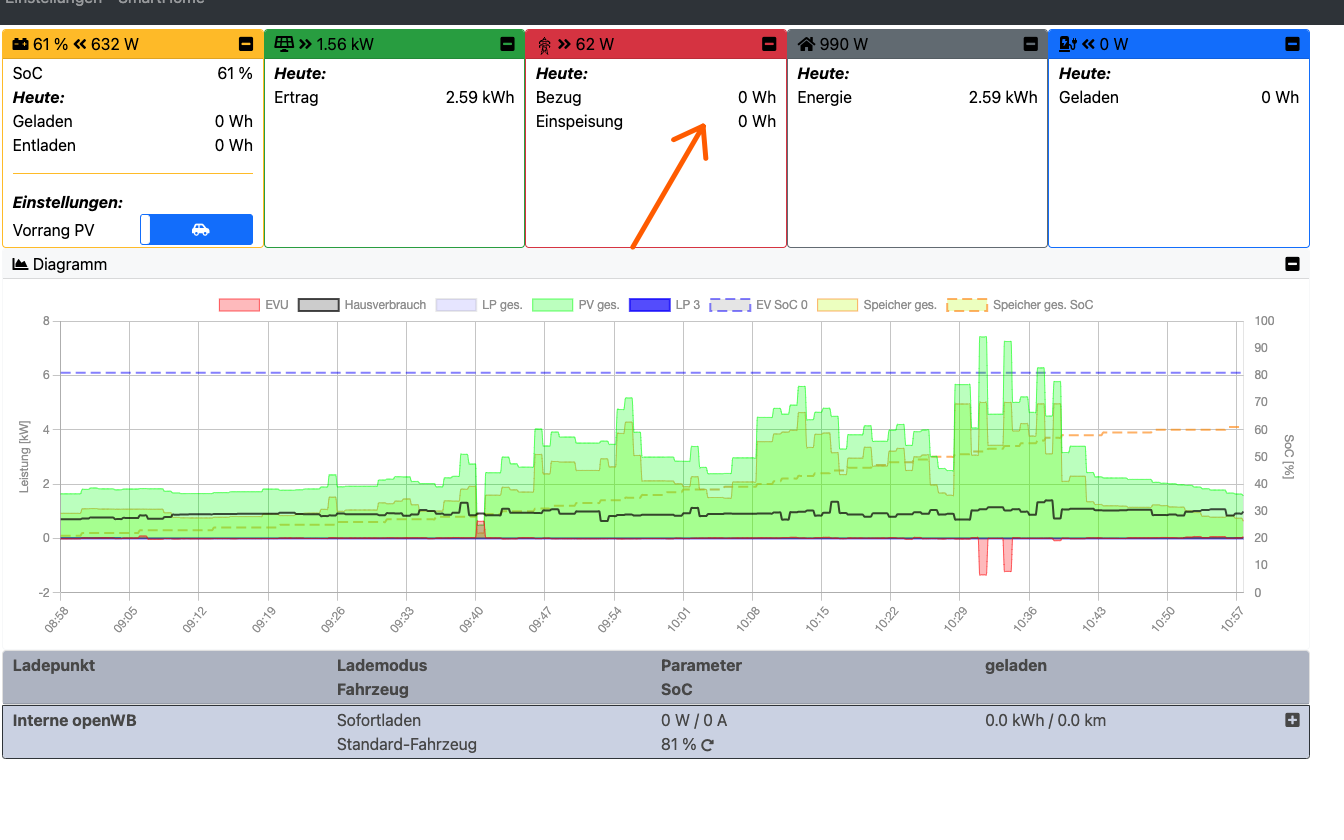Click the LP 3 blue legend swatch

coord(649,305)
